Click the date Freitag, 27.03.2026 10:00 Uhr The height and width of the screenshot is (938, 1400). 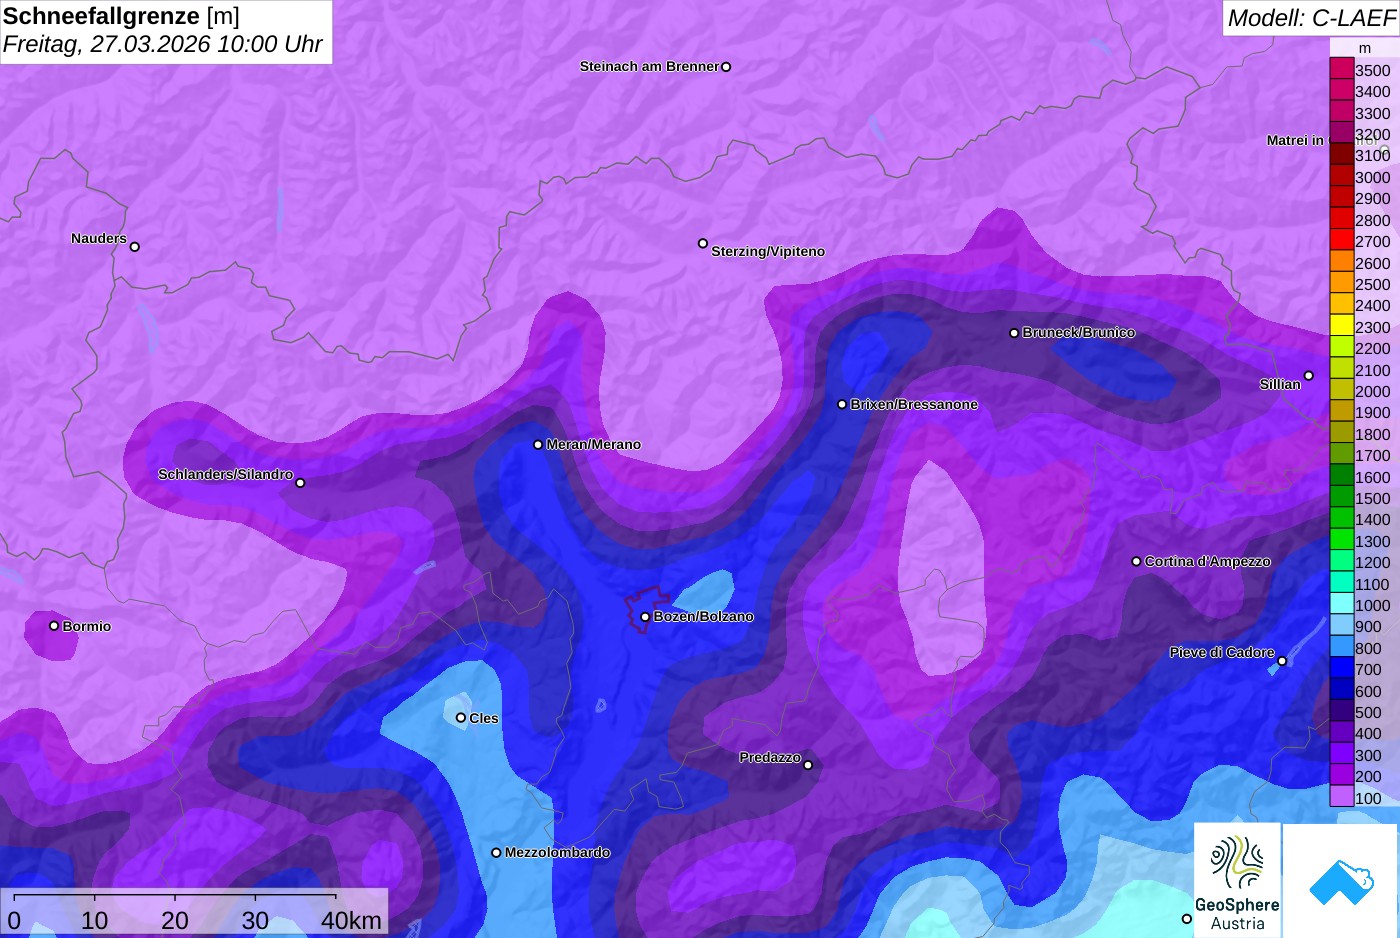click(163, 44)
